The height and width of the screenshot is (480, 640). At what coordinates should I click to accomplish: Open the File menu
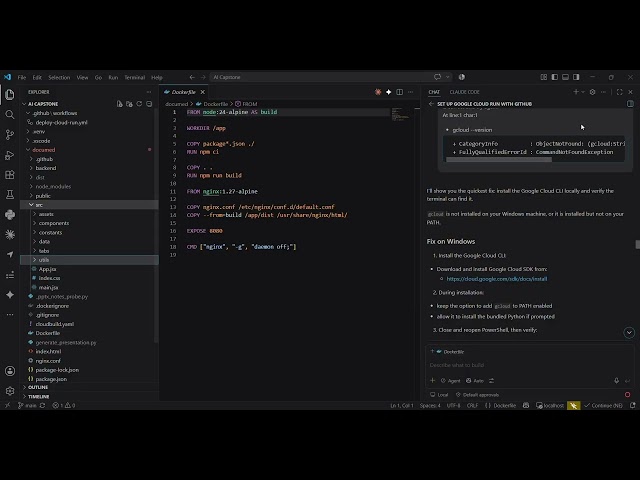coord(22,77)
